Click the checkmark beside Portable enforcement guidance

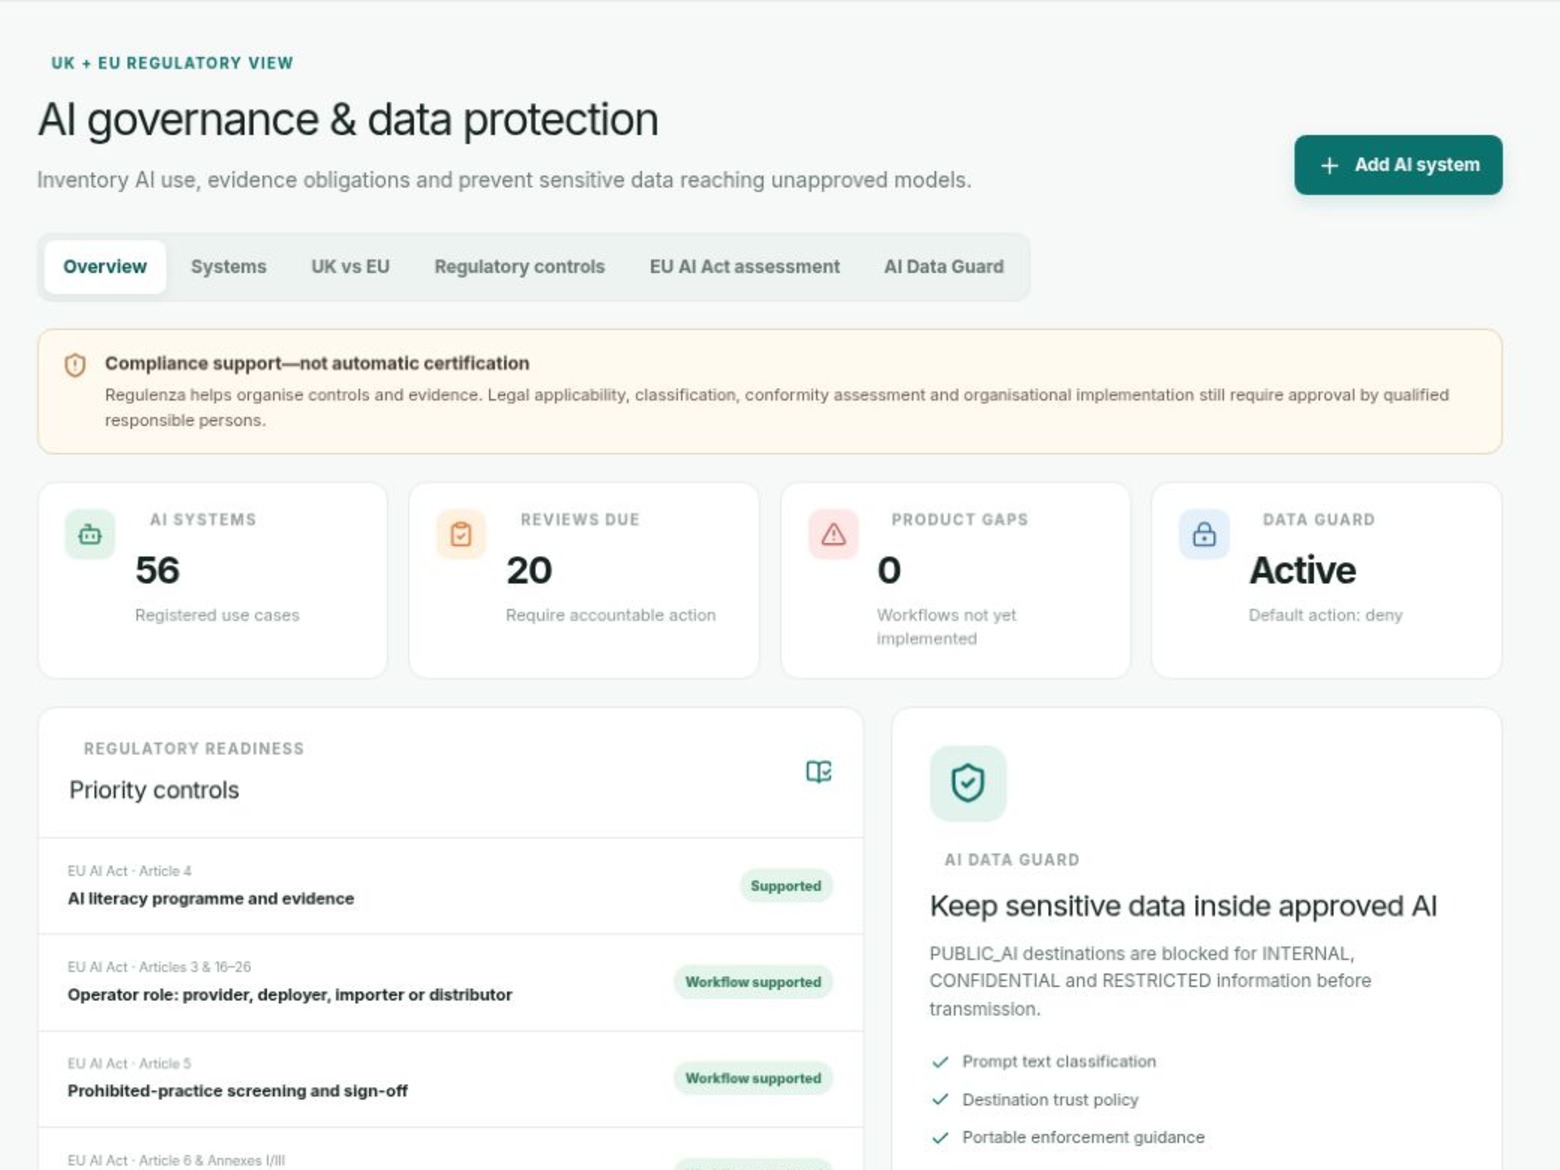[x=940, y=1138]
